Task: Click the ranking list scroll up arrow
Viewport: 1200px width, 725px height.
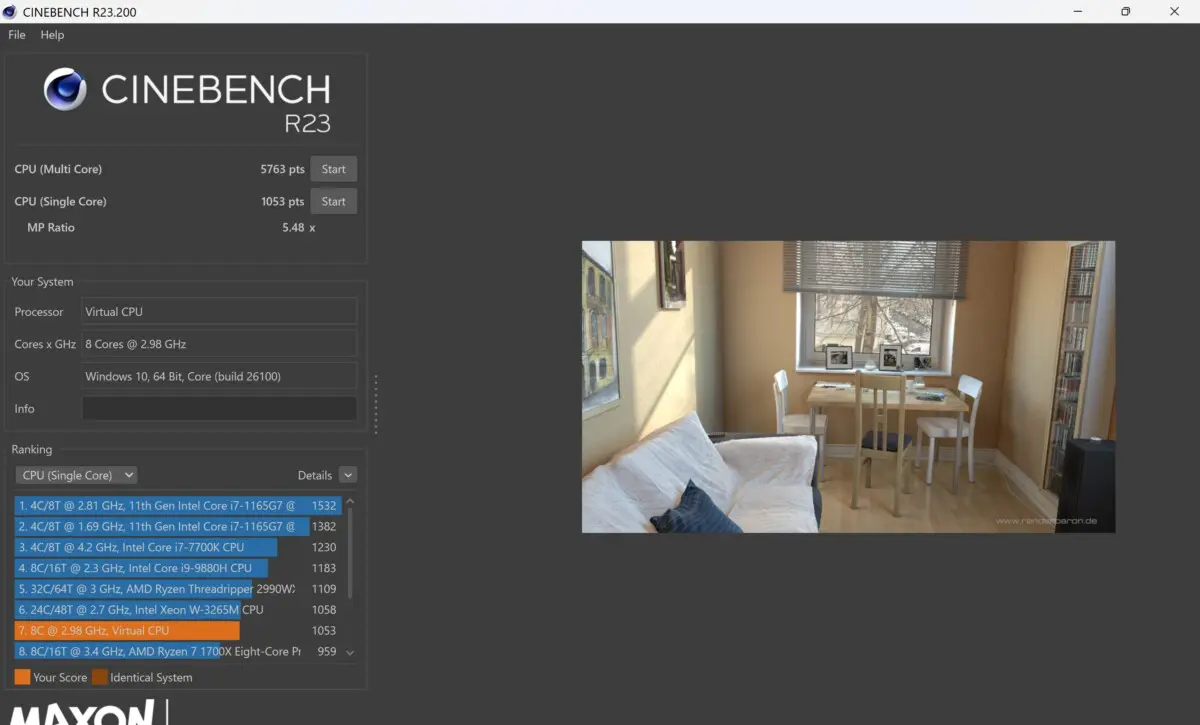Action: [x=350, y=502]
